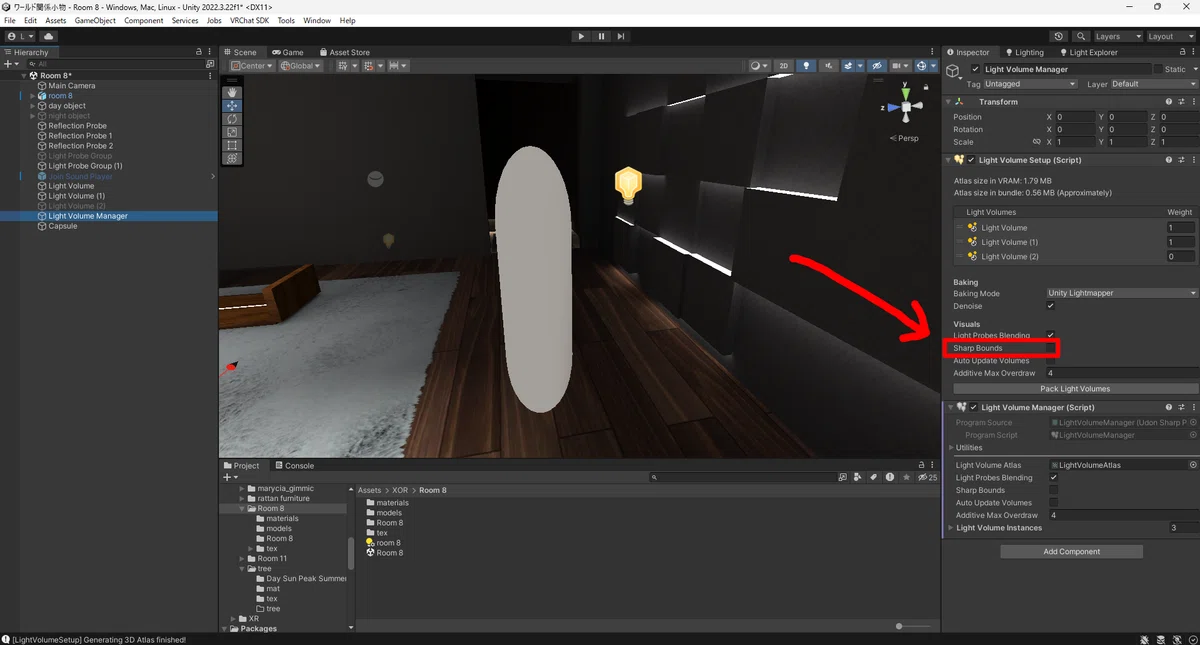The image size is (1200, 645).
Task: Collapse the Transform component
Action: click(x=948, y=102)
